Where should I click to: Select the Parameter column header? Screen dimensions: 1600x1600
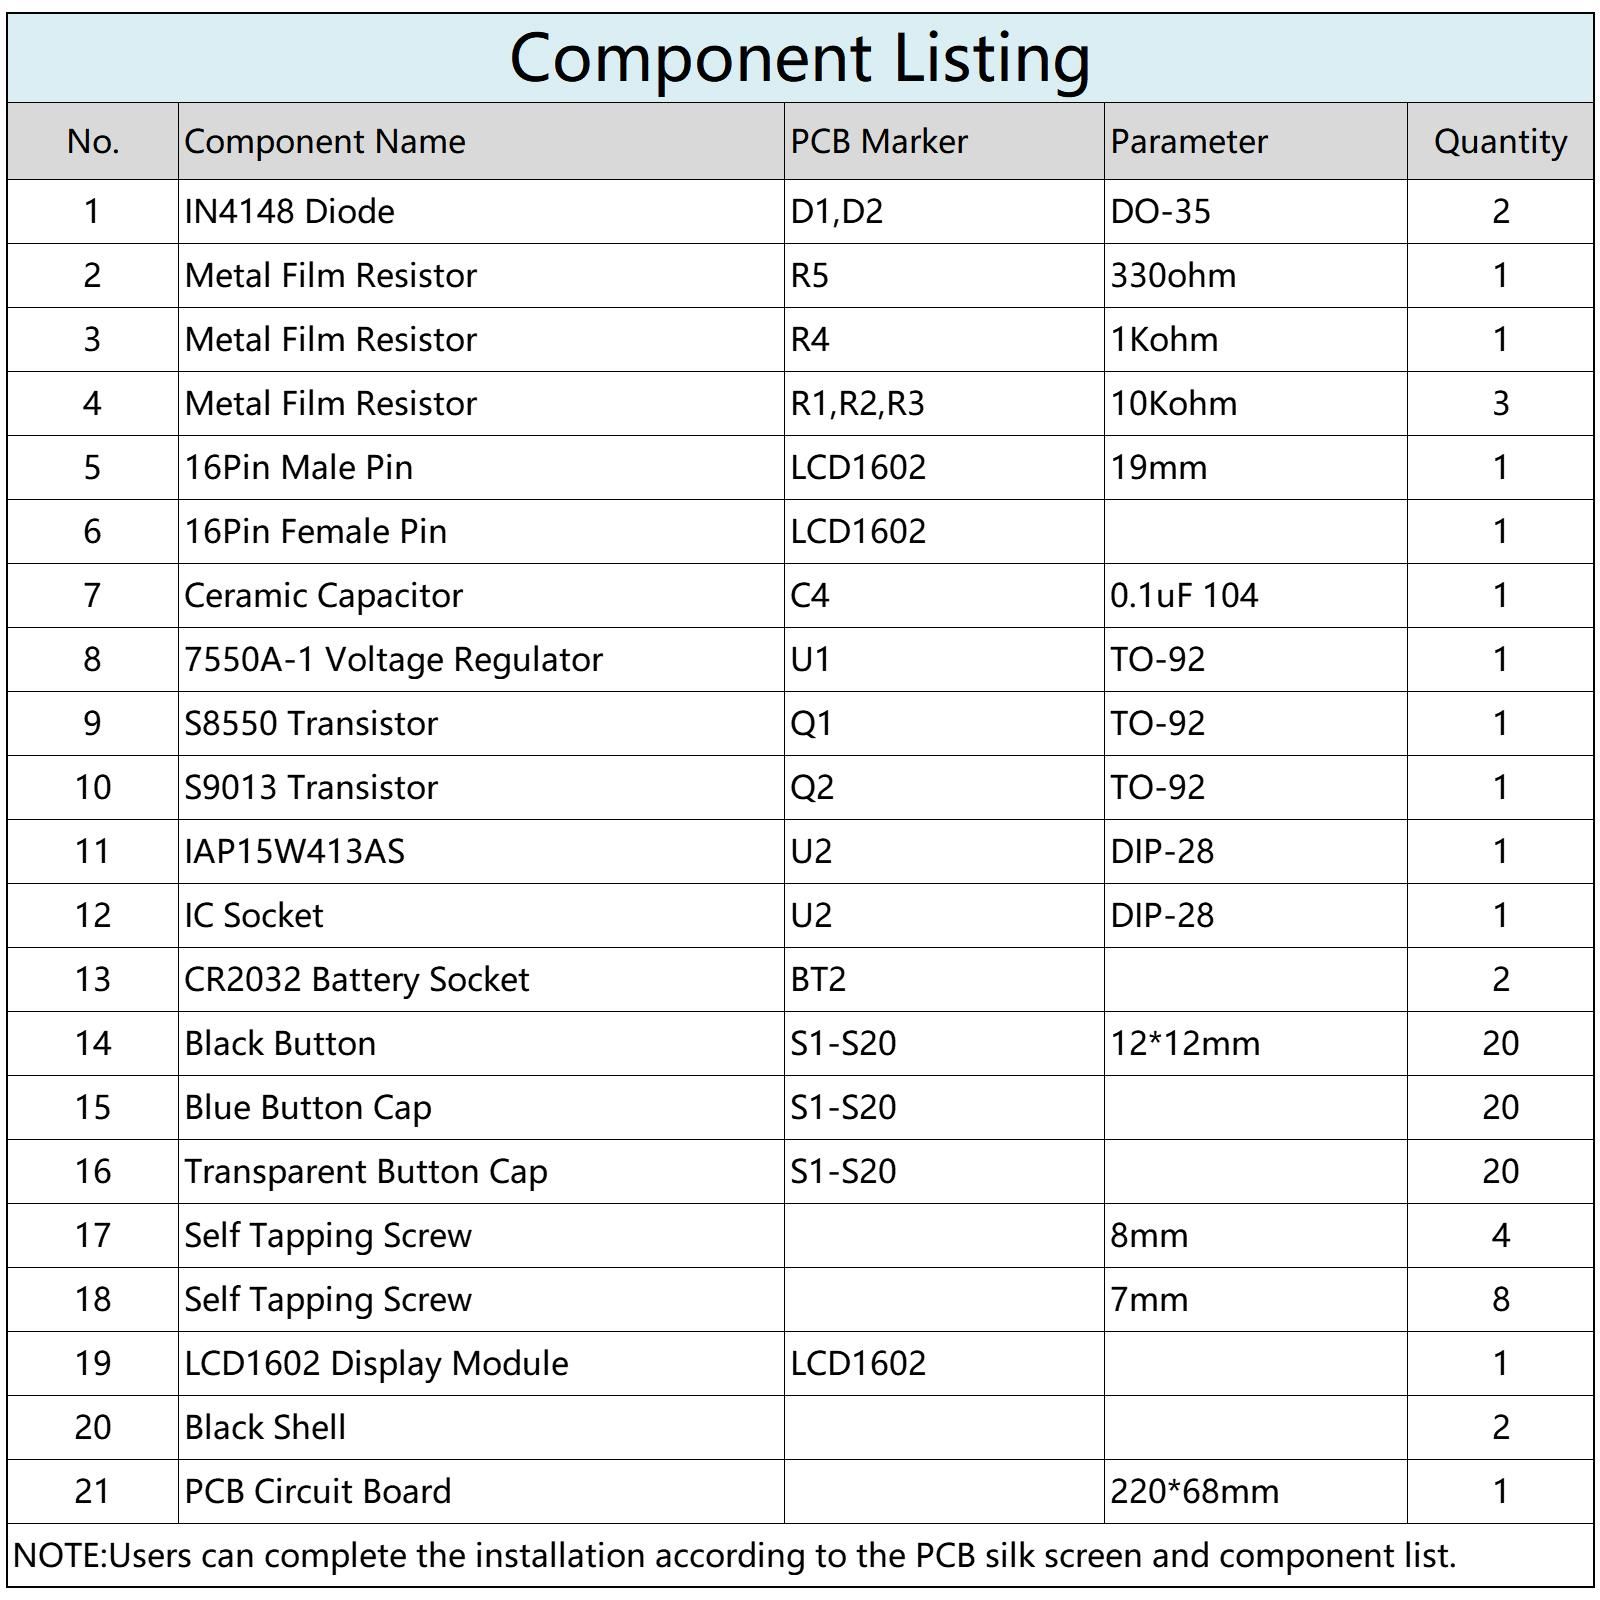click(x=1189, y=142)
